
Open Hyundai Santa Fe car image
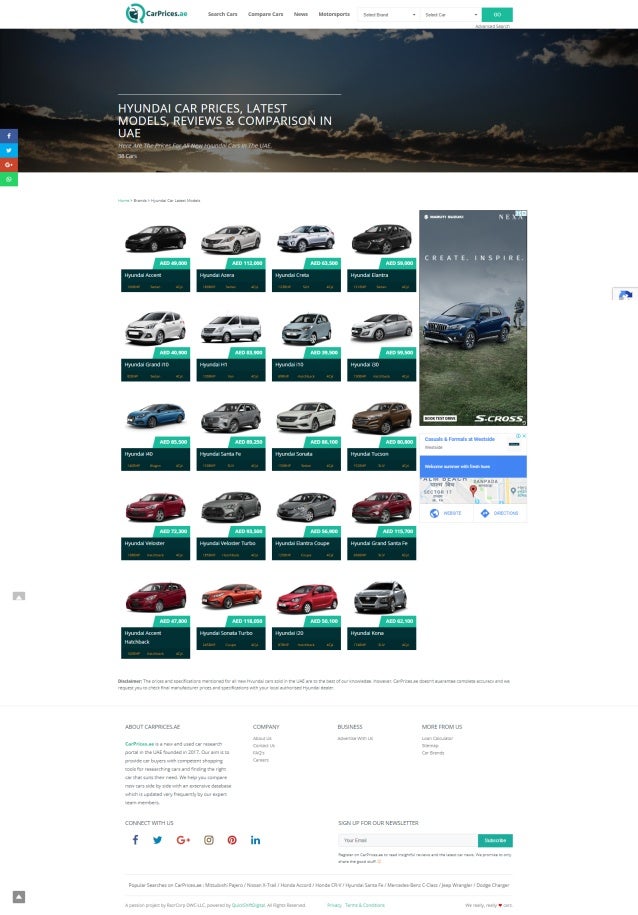click(231, 417)
